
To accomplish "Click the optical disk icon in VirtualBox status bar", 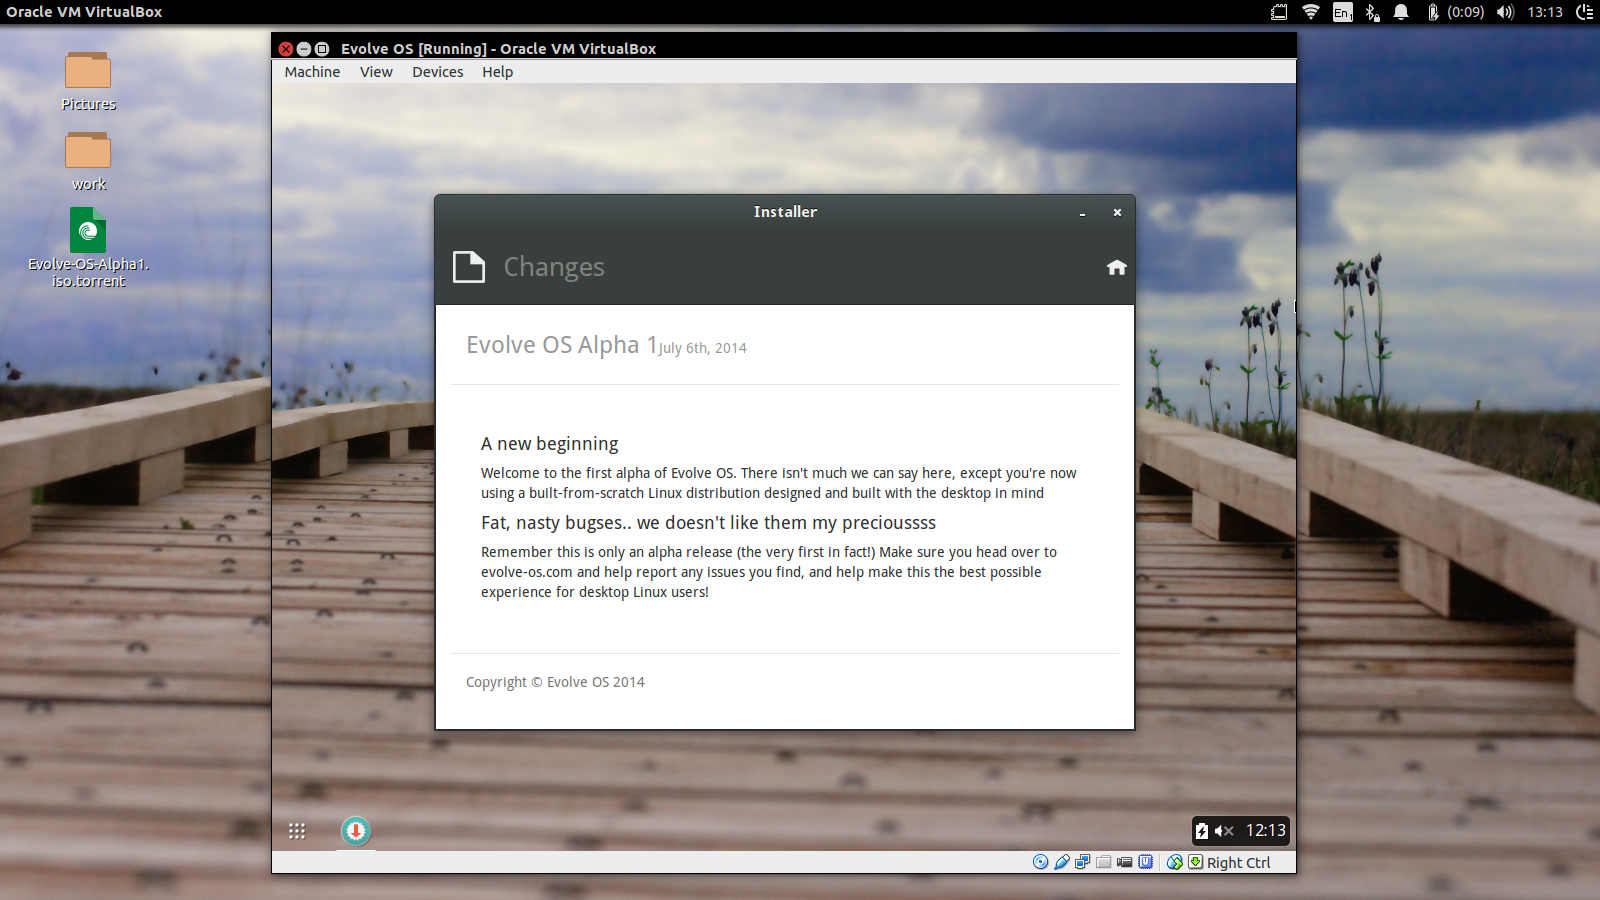I will [1040, 862].
